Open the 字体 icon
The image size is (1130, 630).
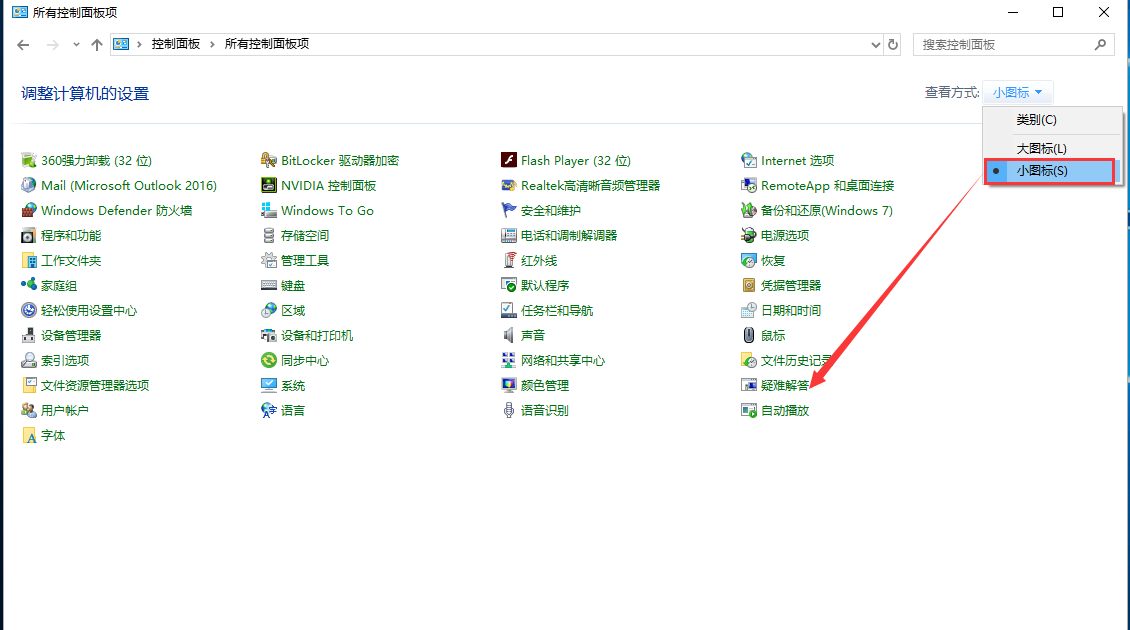coord(29,435)
